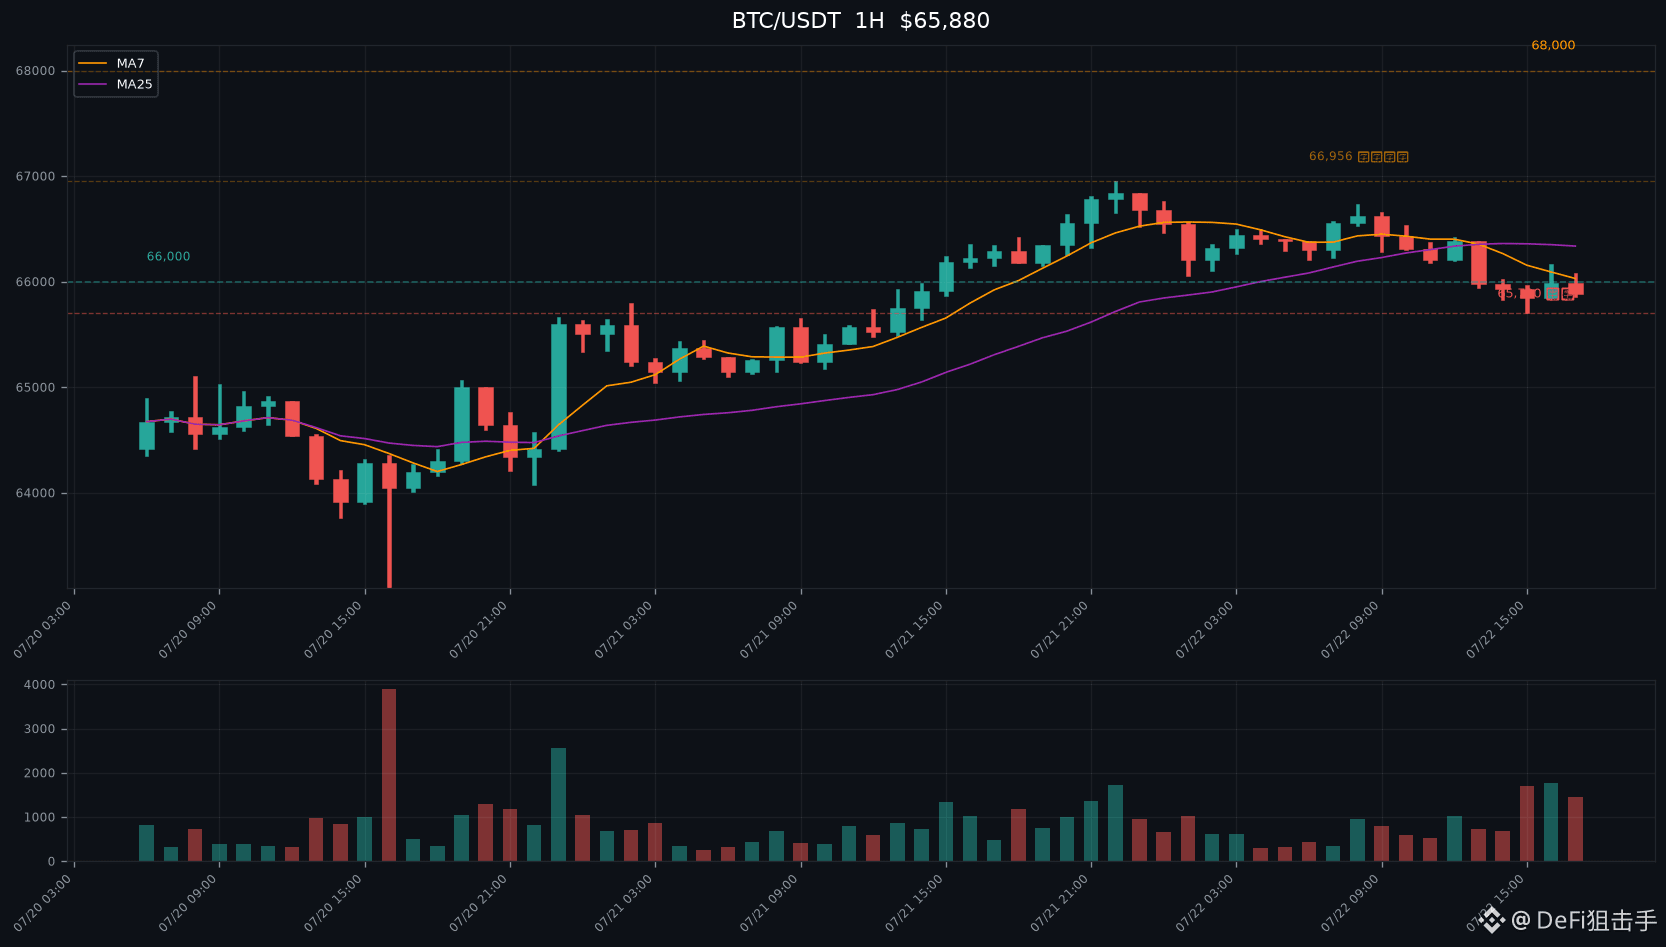Click the BTC/USDT 1H chart title
1666x947 pixels.
tap(861, 20)
